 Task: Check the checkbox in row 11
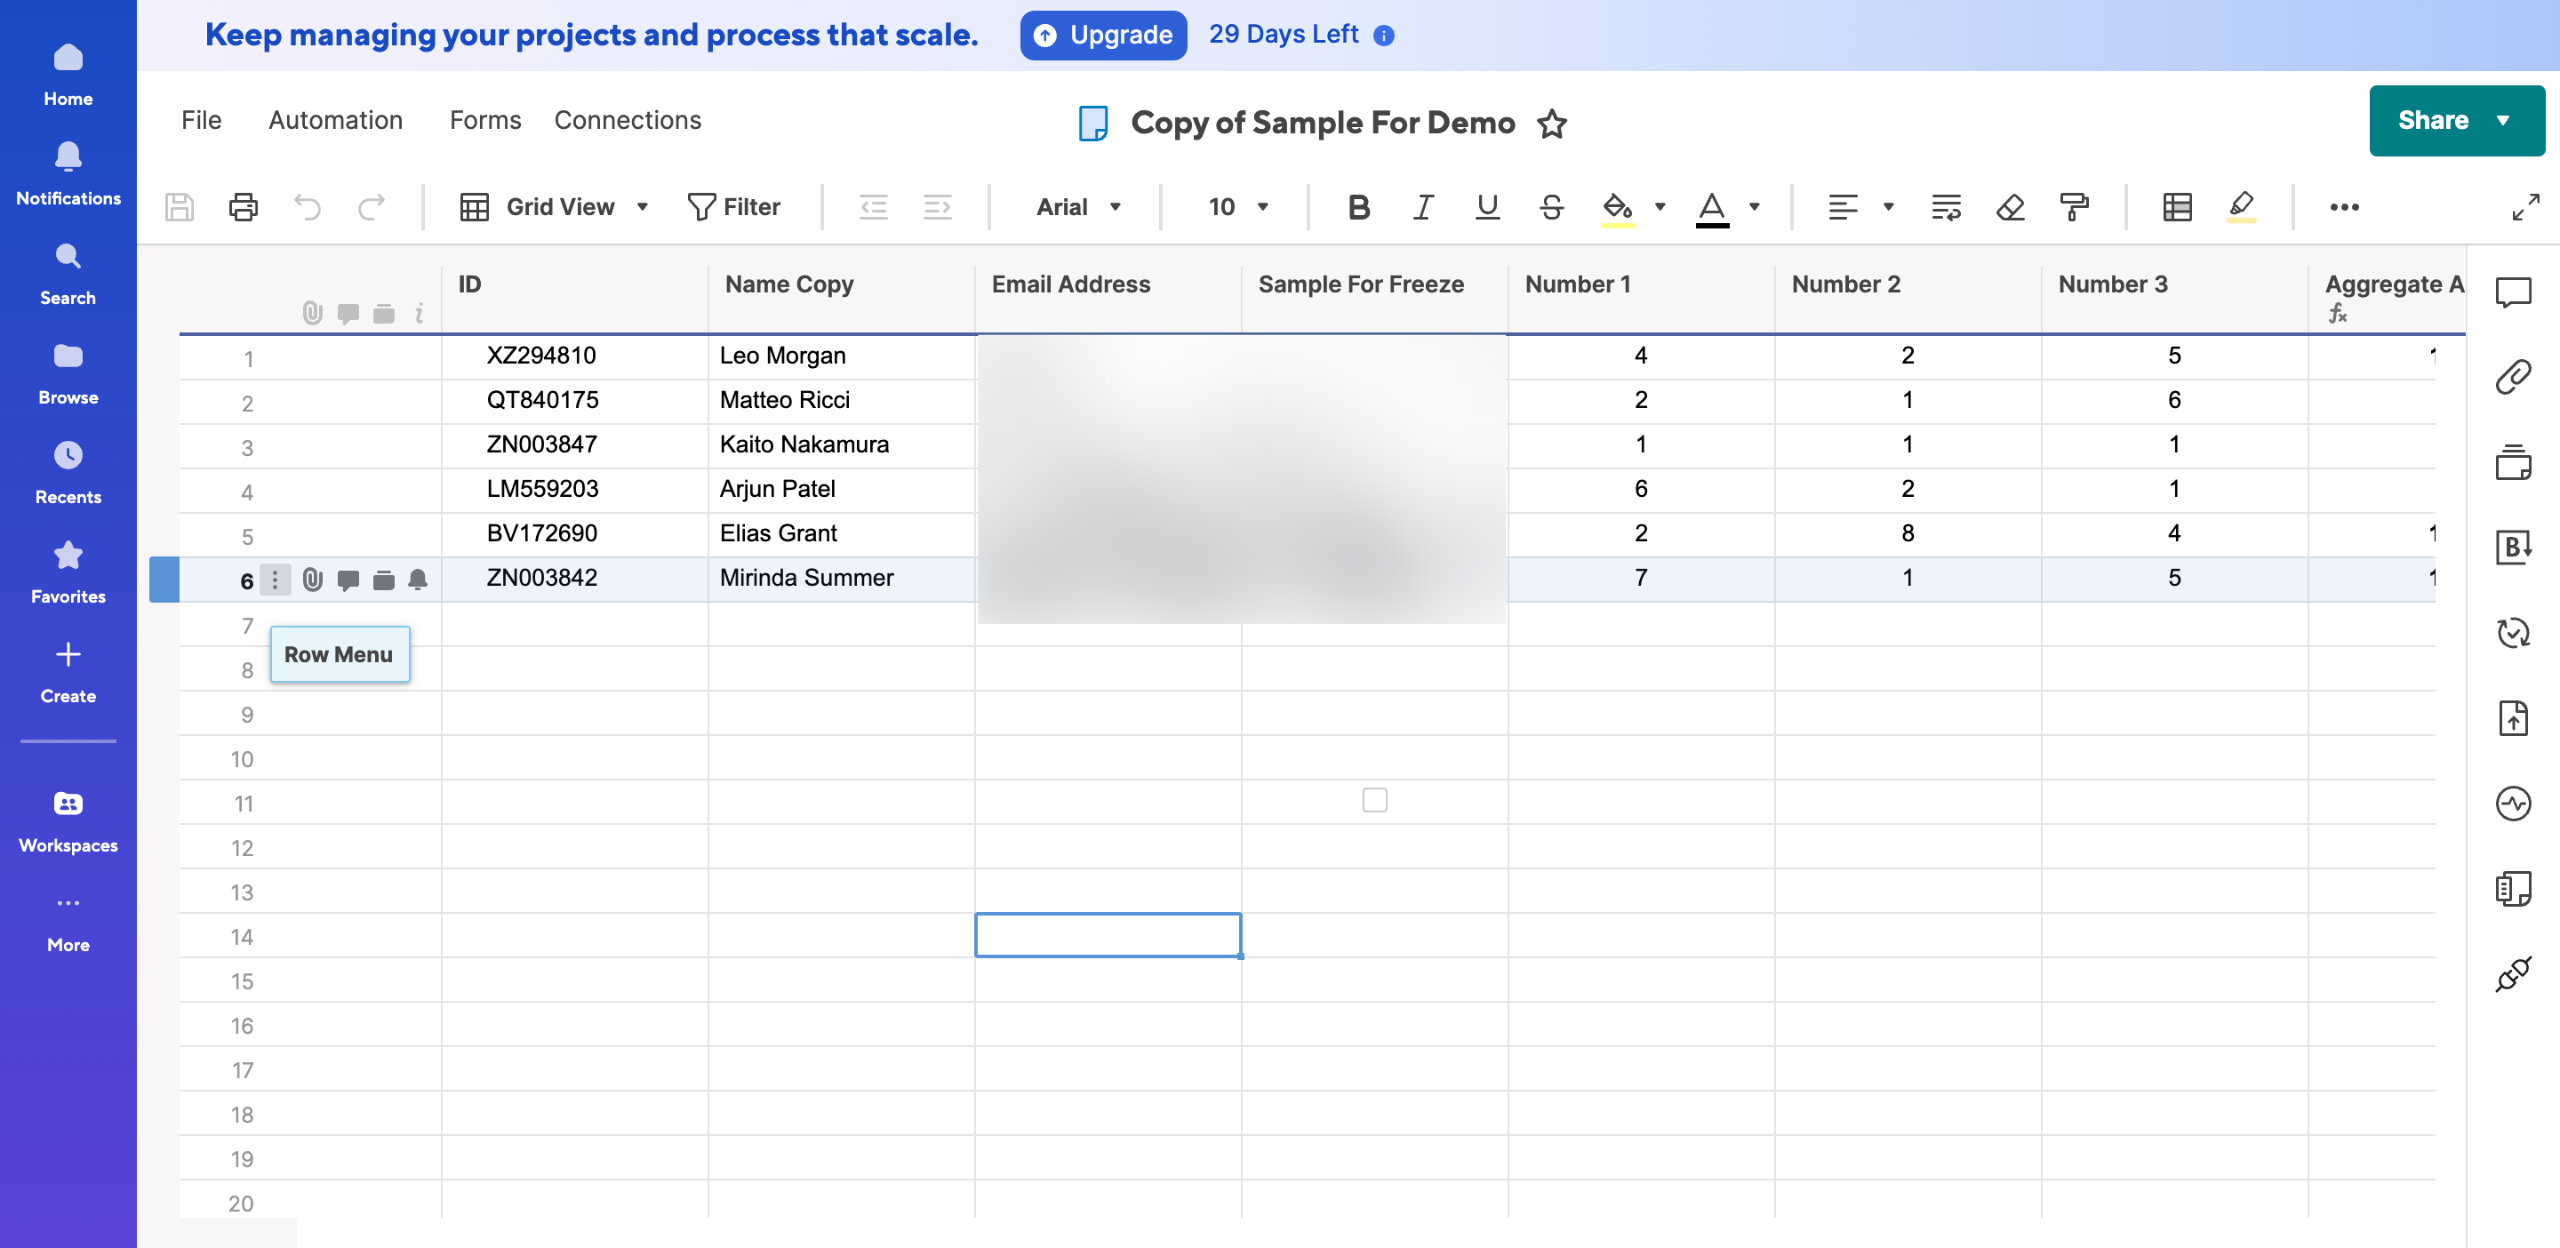click(x=1375, y=800)
